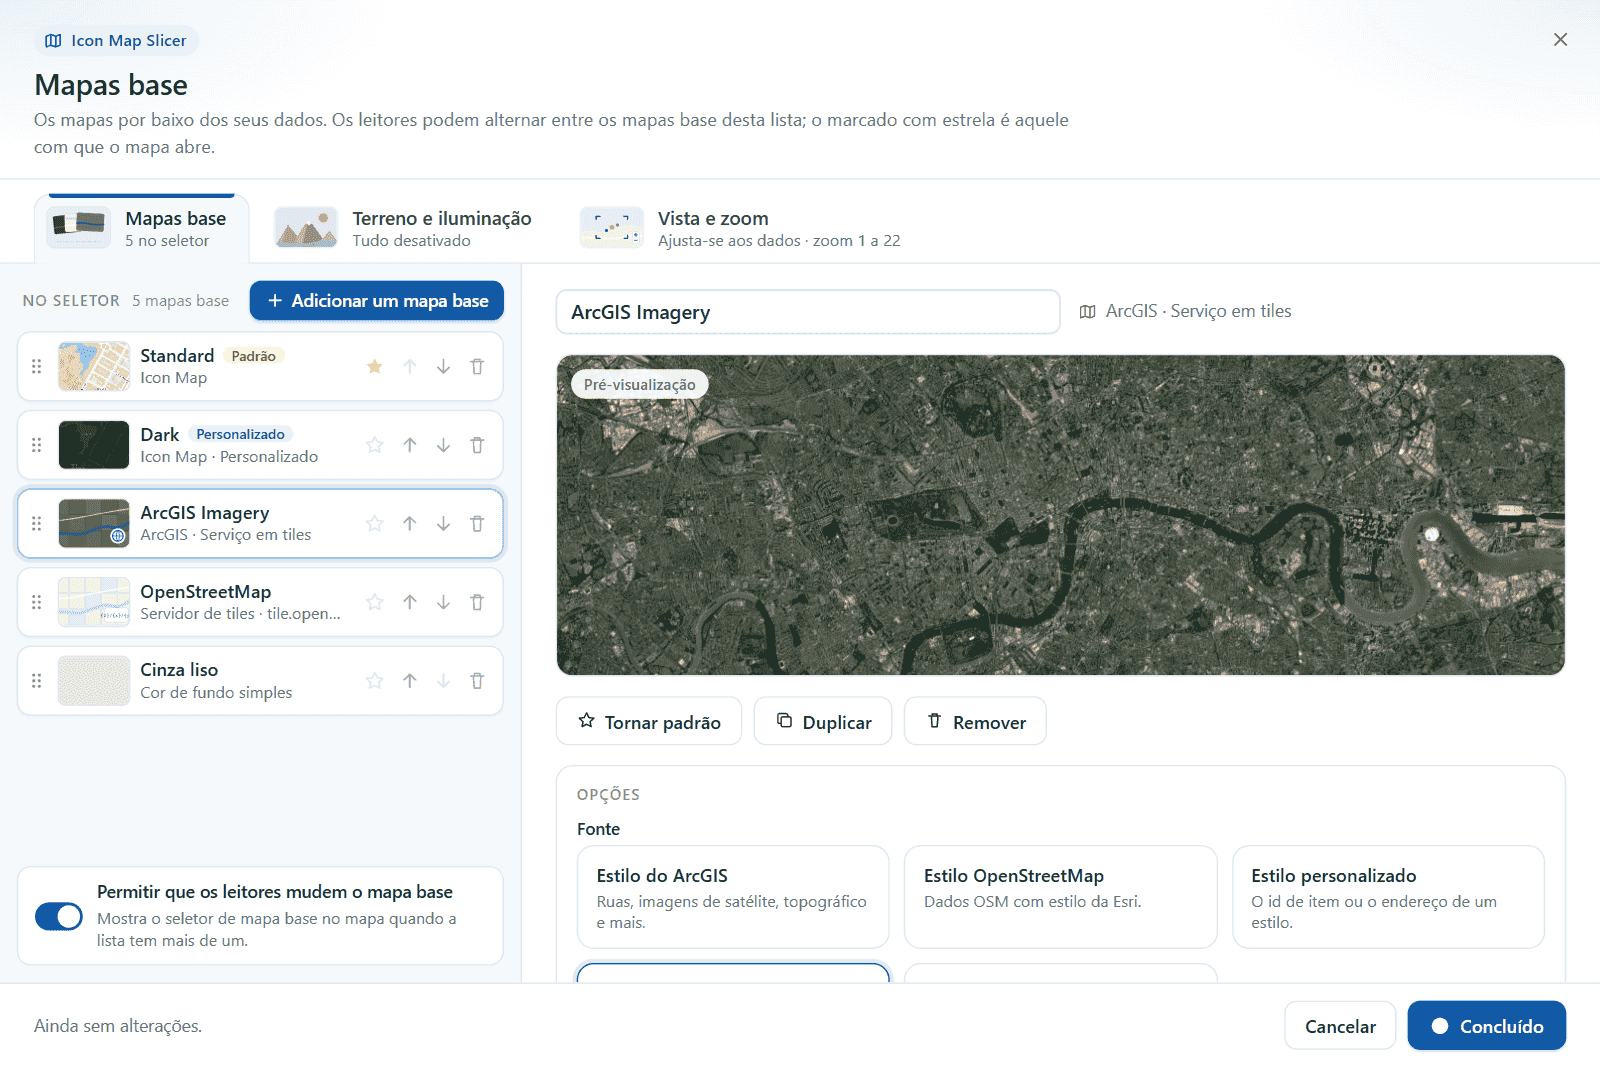Toggle Permitir que os leitores mudem o mapa base

(59, 916)
